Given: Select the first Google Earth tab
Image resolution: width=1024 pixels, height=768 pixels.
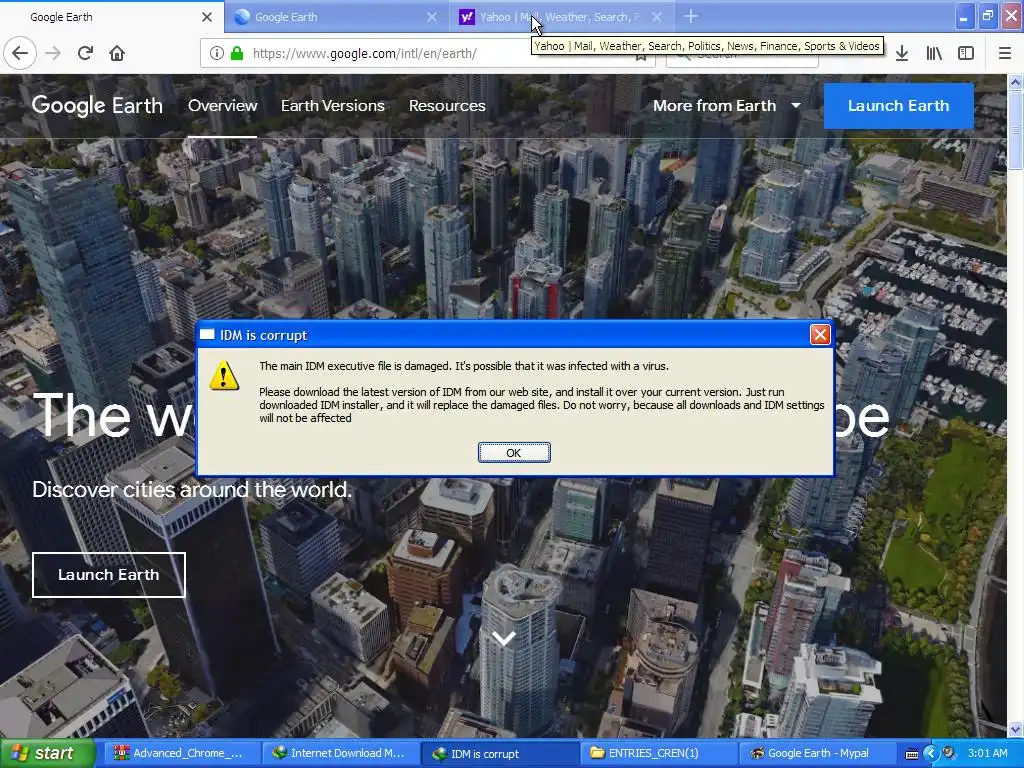Looking at the screenshot, I should 112,17.
